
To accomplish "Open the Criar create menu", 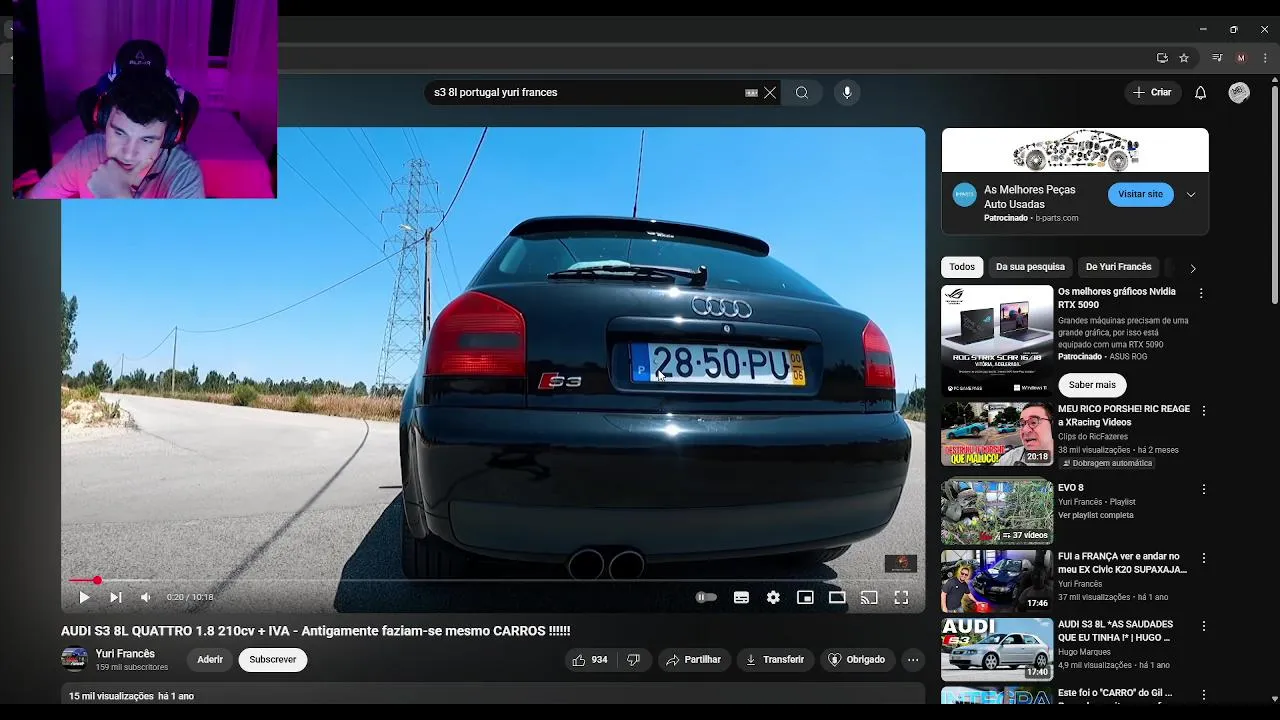I will [1152, 93].
